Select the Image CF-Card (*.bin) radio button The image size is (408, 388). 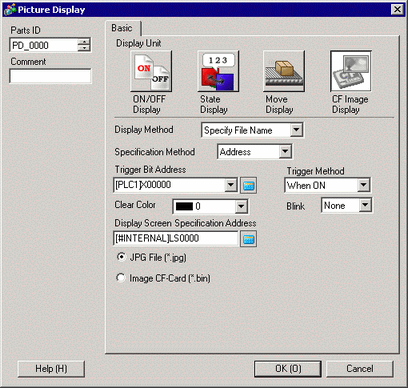pos(121,278)
